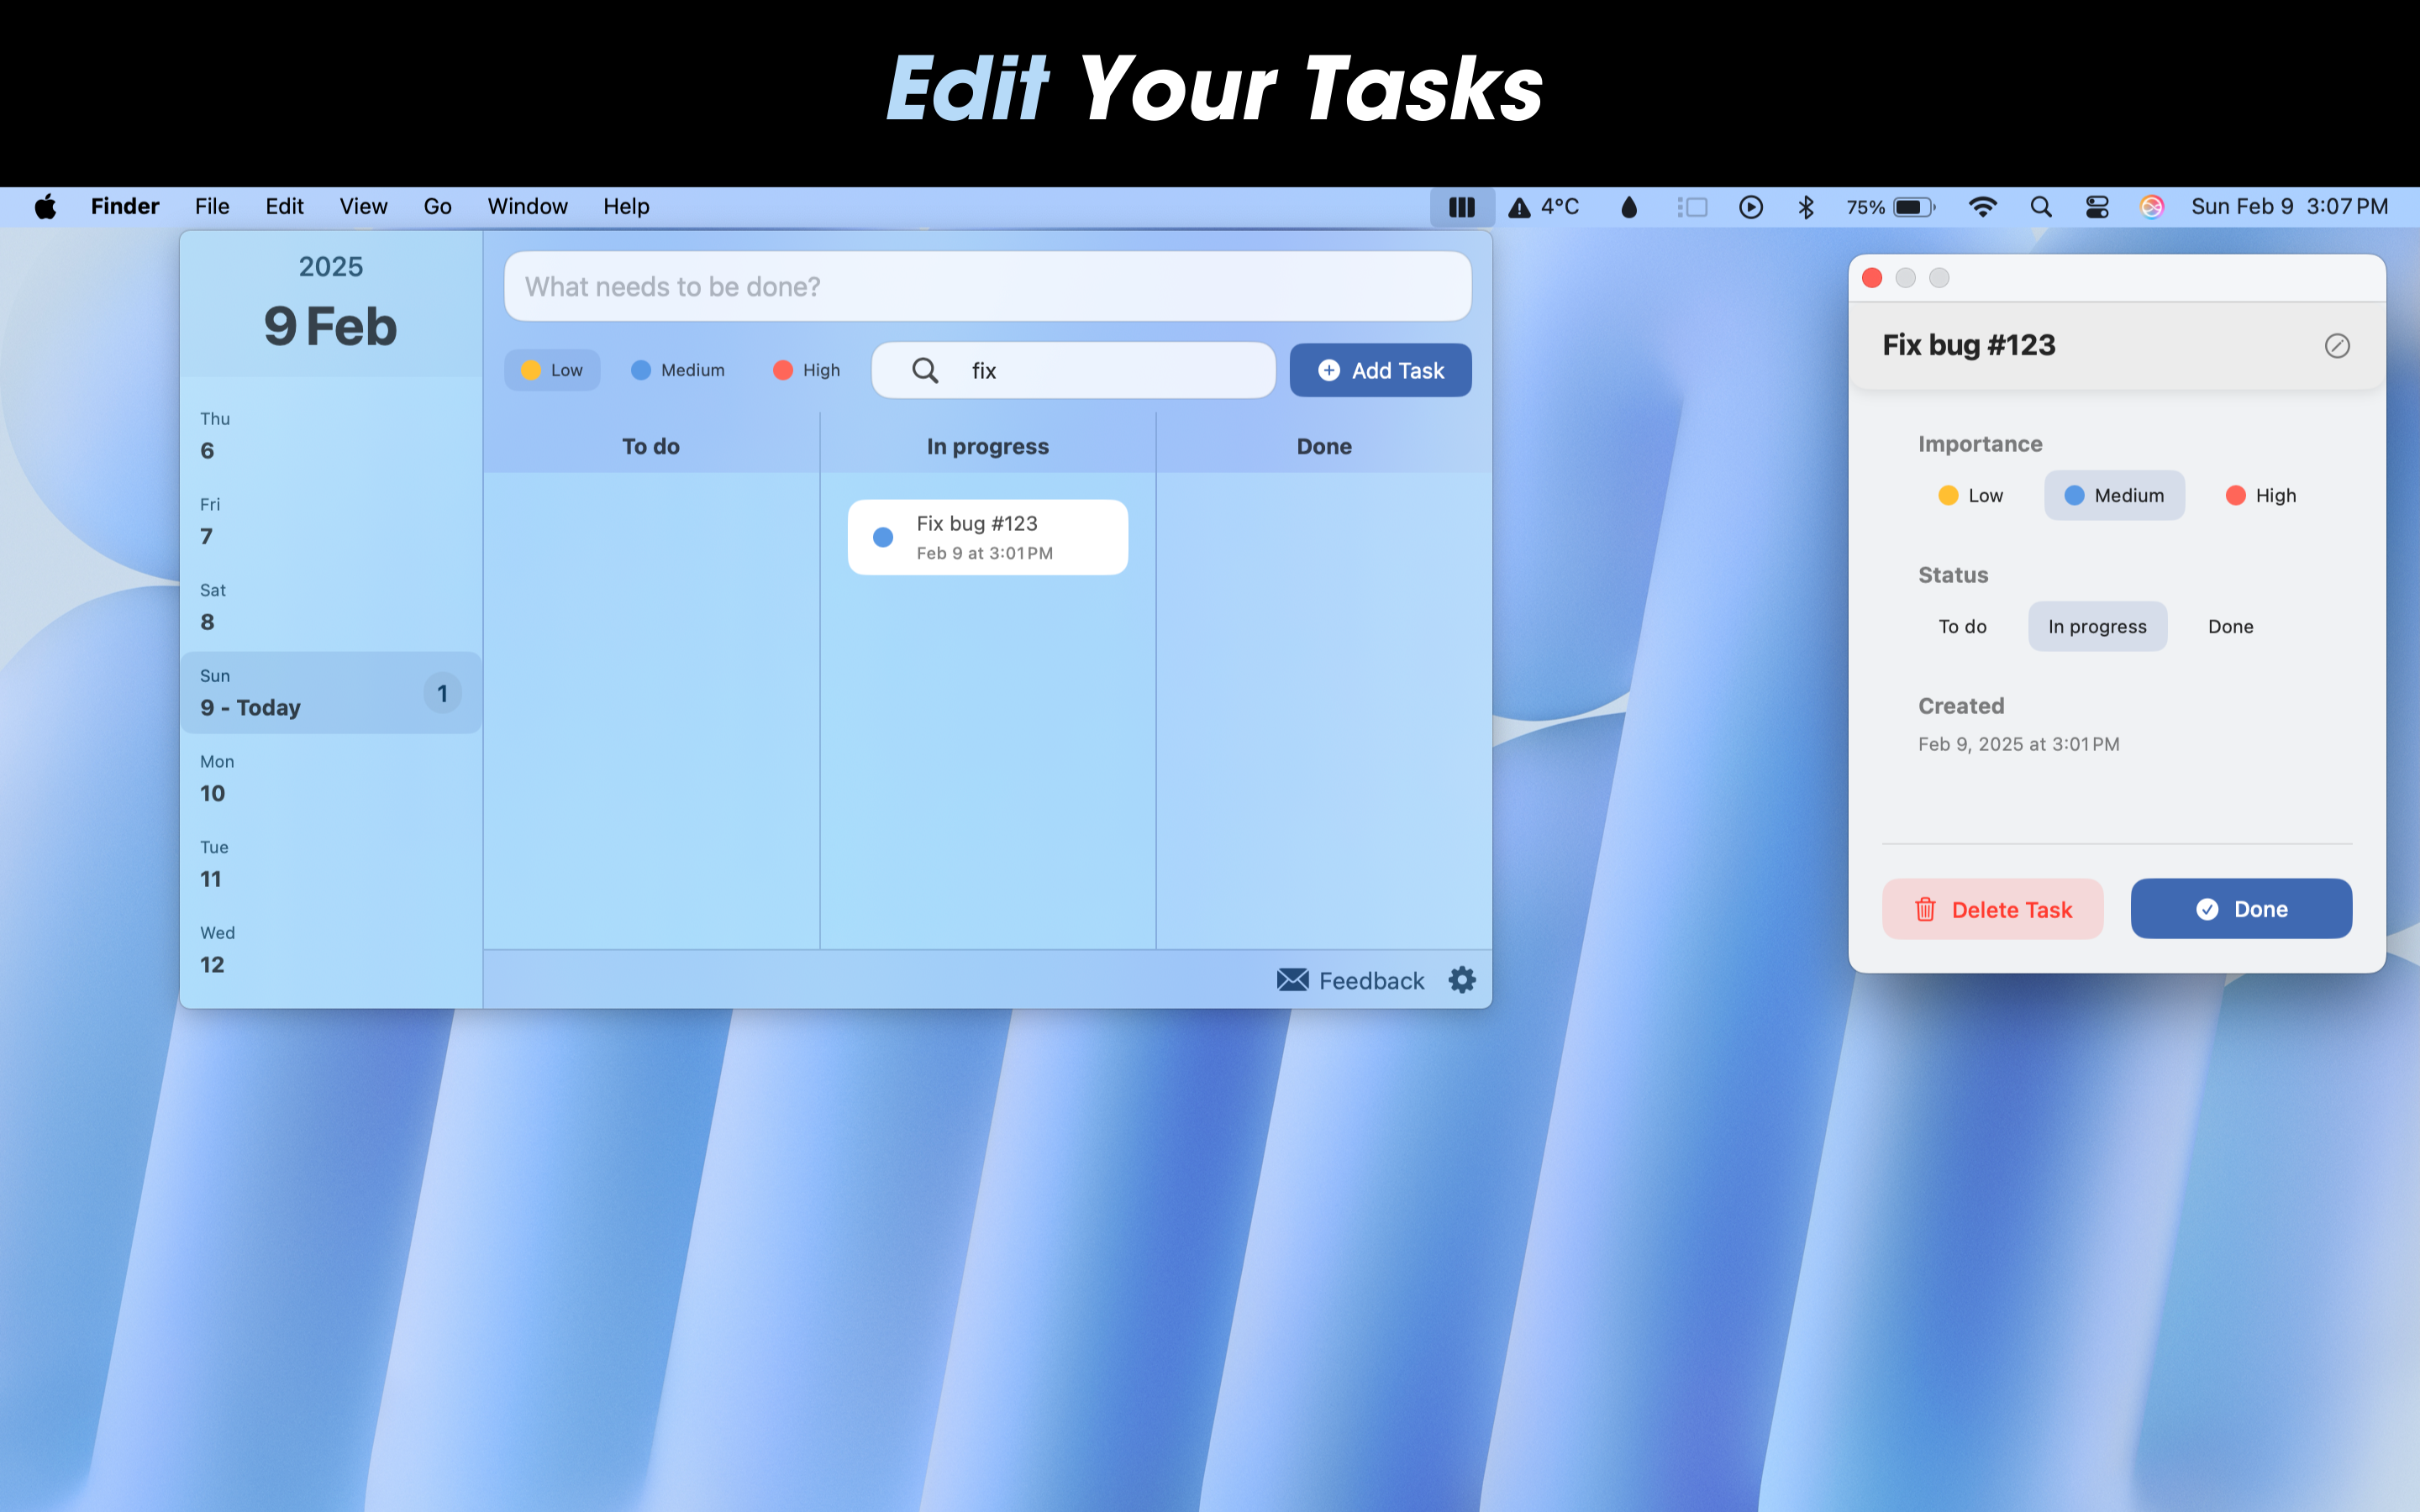Set task status to To do
The height and width of the screenshot is (1512, 2420).
pyautogui.click(x=1962, y=626)
